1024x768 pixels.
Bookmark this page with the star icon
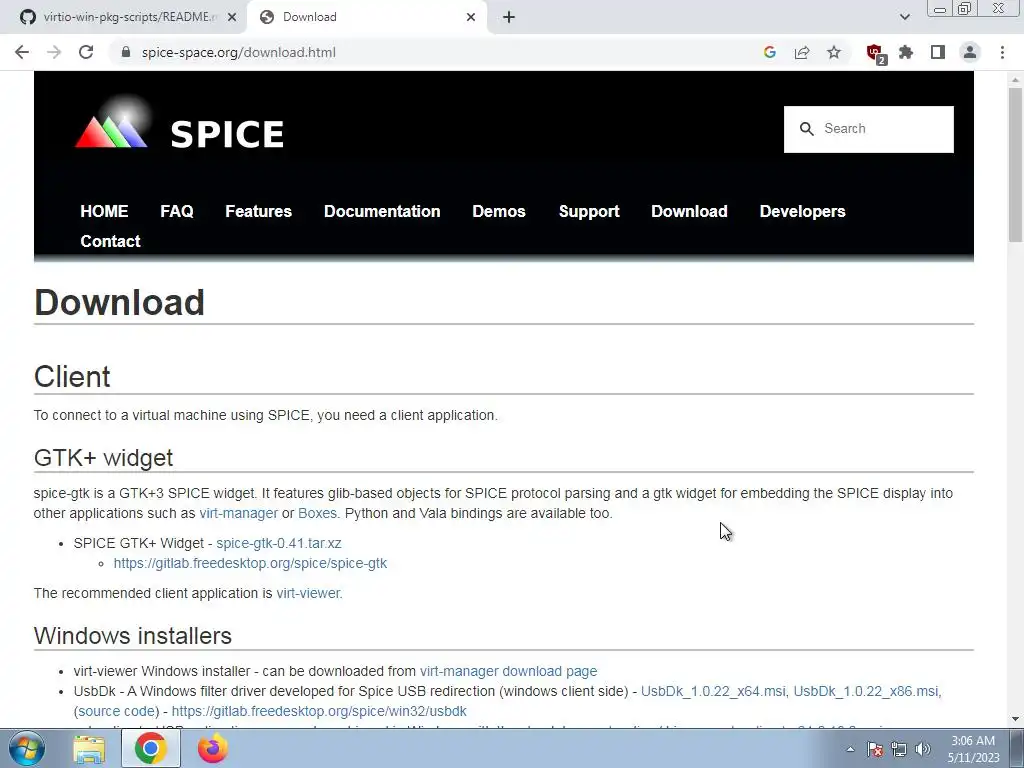[x=834, y=52]
